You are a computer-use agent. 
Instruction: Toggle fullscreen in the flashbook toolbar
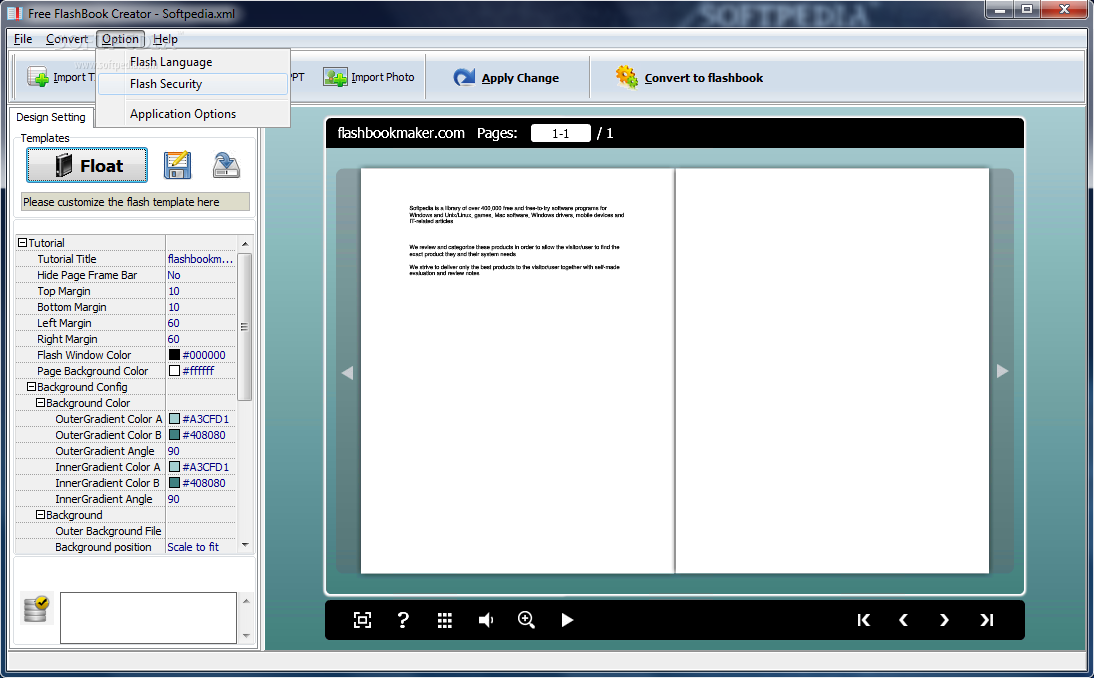pyautogui.click(x=362, y=620)
